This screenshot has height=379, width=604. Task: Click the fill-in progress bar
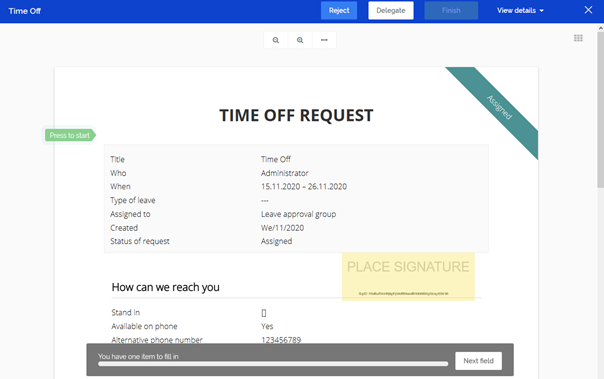pos(273,364)
